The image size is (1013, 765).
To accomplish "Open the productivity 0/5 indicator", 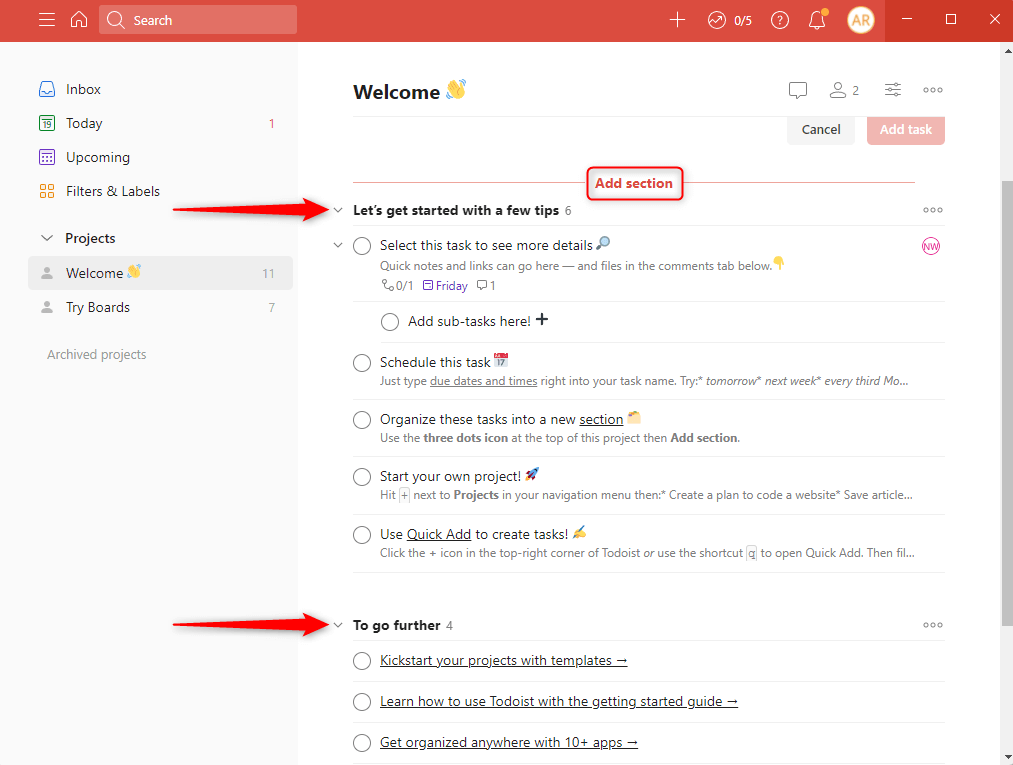I will (x=729, y=21).
